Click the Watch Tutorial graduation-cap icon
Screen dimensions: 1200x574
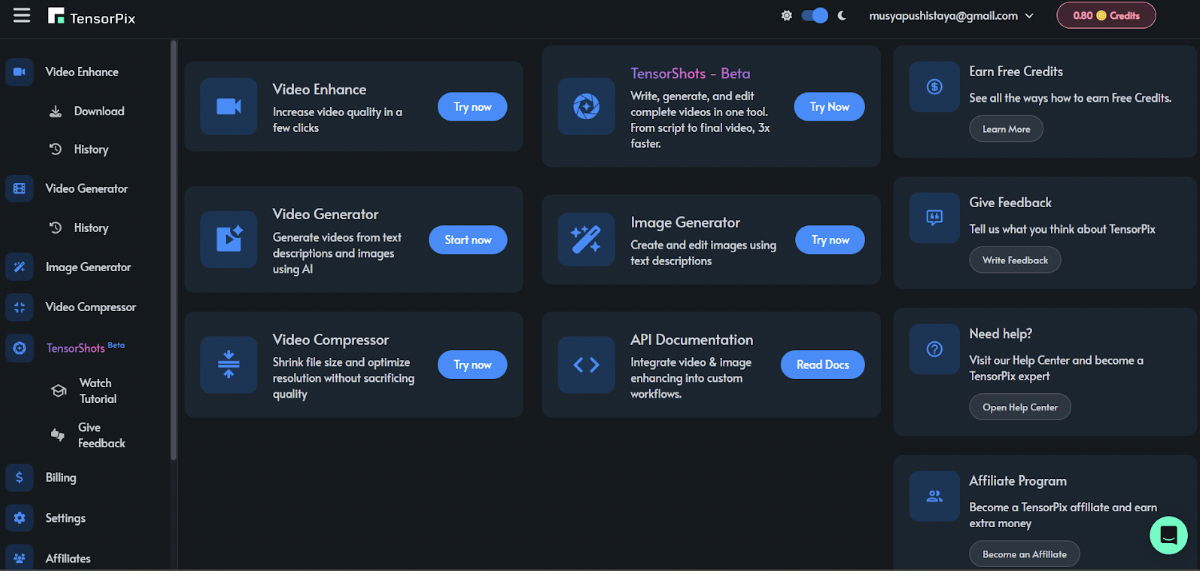pyautogui.click(x=58, y=391)
